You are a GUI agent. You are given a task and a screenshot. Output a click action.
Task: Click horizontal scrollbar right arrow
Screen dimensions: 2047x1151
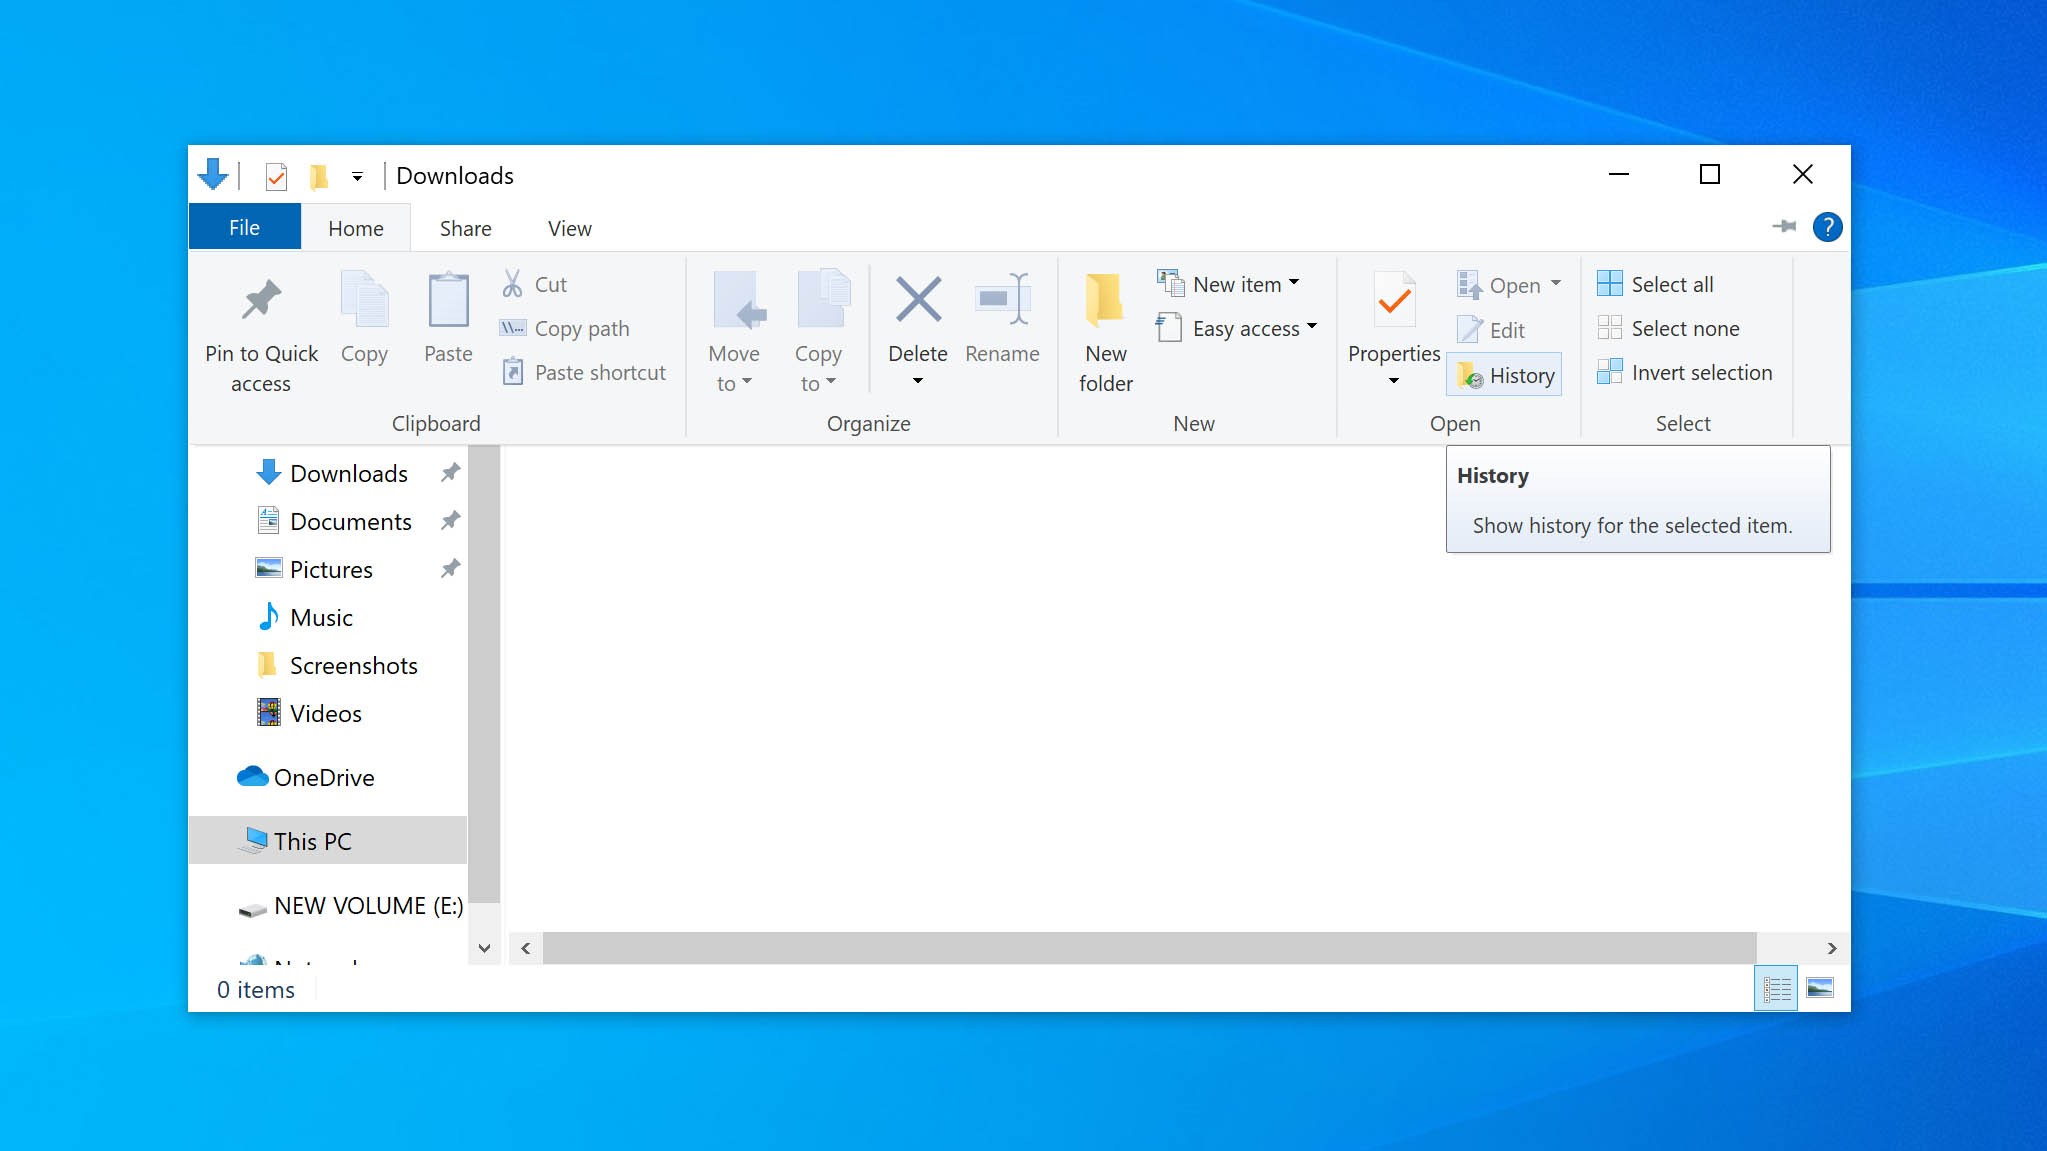coord(1832,948)
